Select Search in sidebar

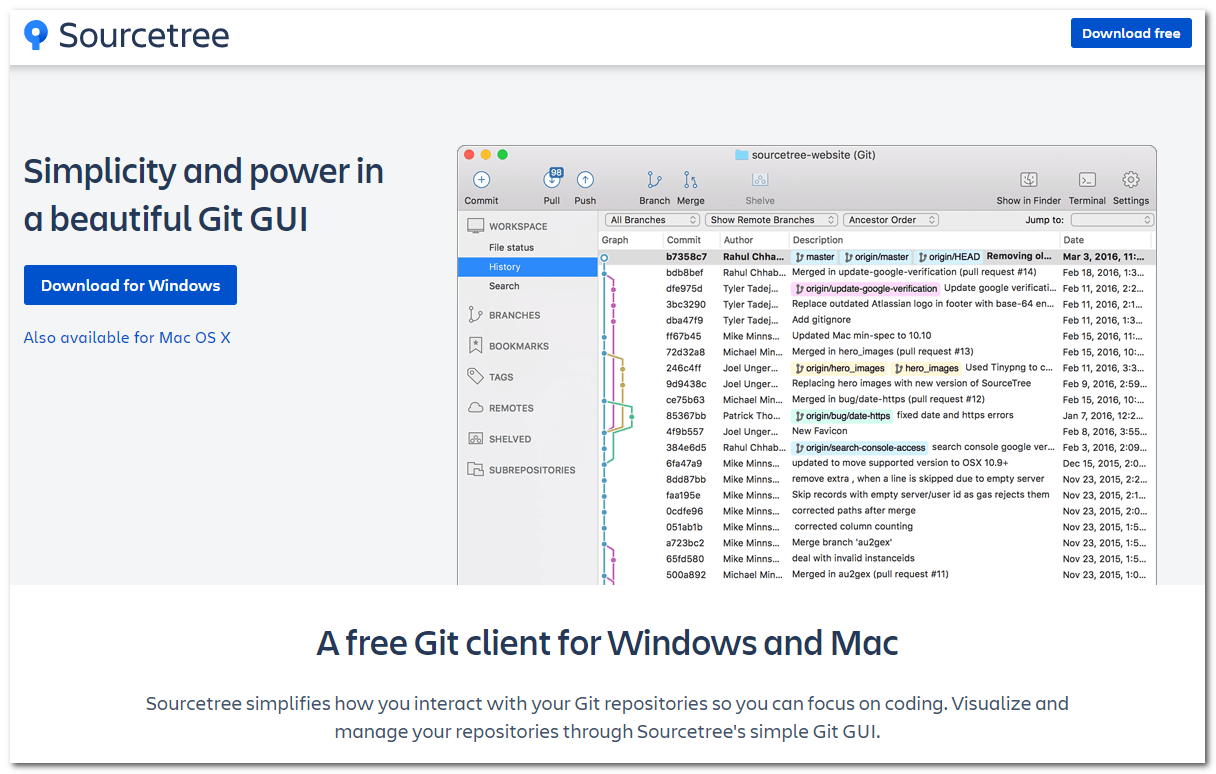[504, 286]
